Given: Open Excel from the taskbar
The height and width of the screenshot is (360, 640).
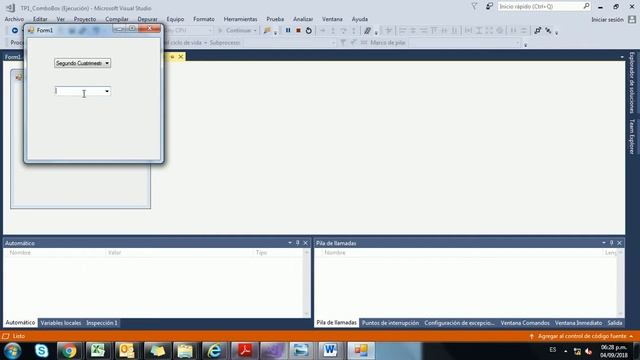Looking at the screenshot, I should click(x=98, y=351).
